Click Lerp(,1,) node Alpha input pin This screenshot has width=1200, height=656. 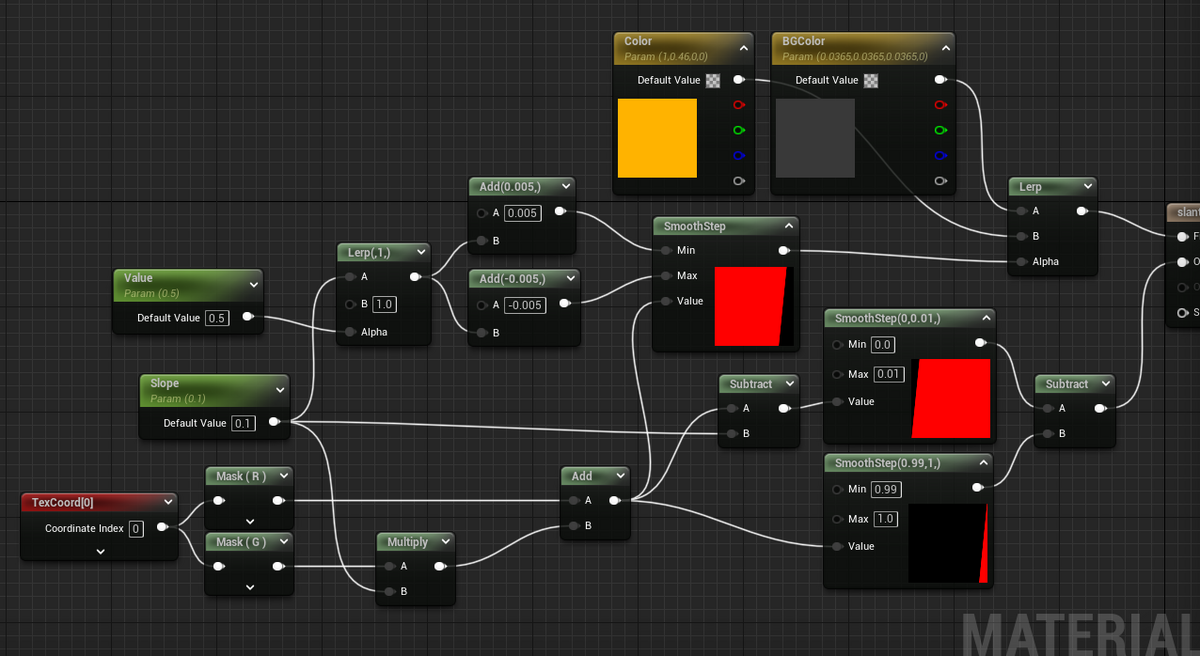[349, 332]
